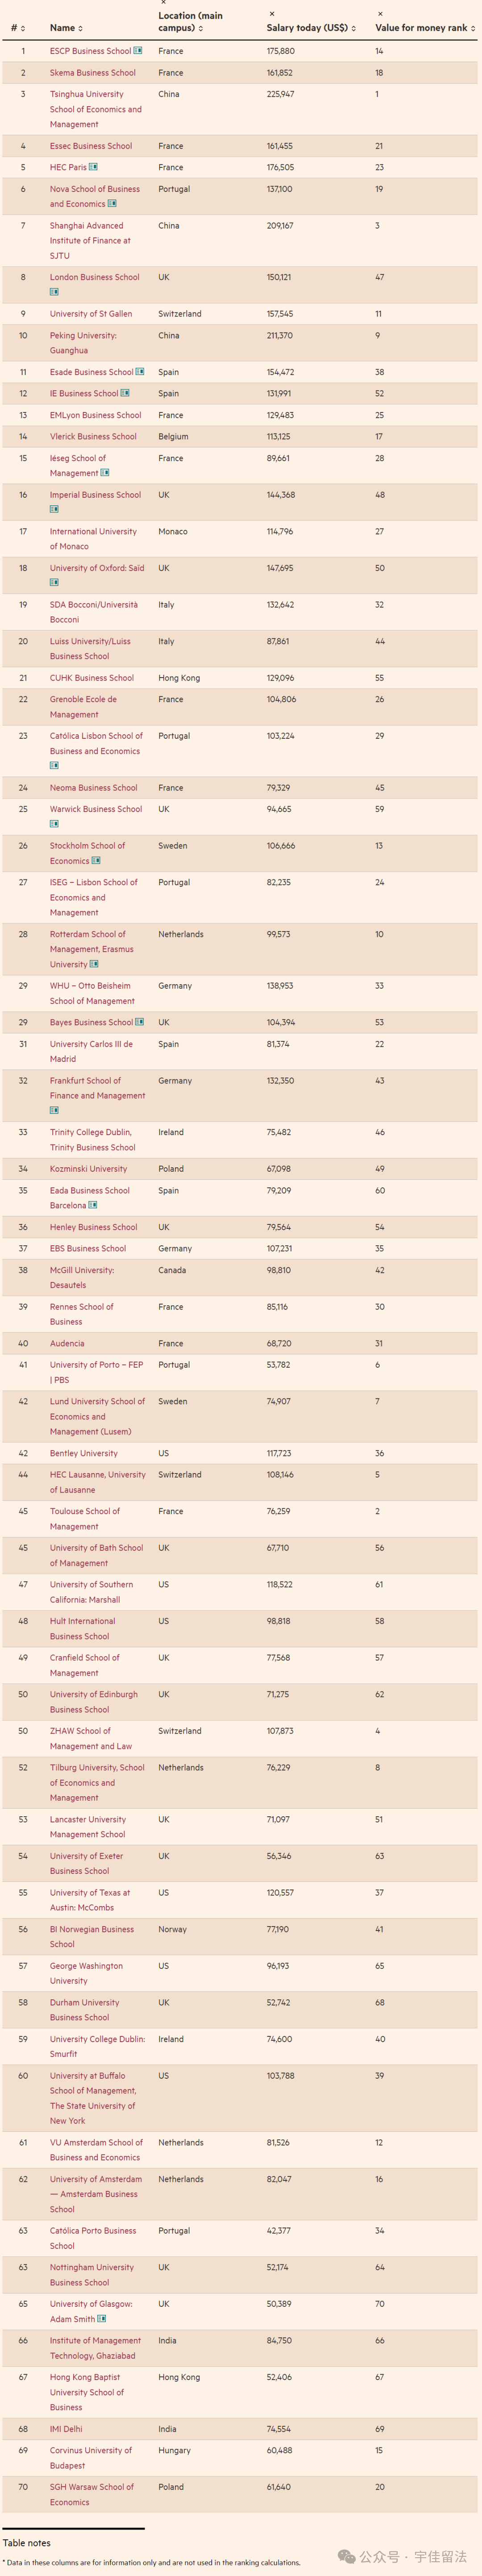Open the Tsinghua University School of Economics link
This screenshot has height=2576, width=482.
pos(96,109)
